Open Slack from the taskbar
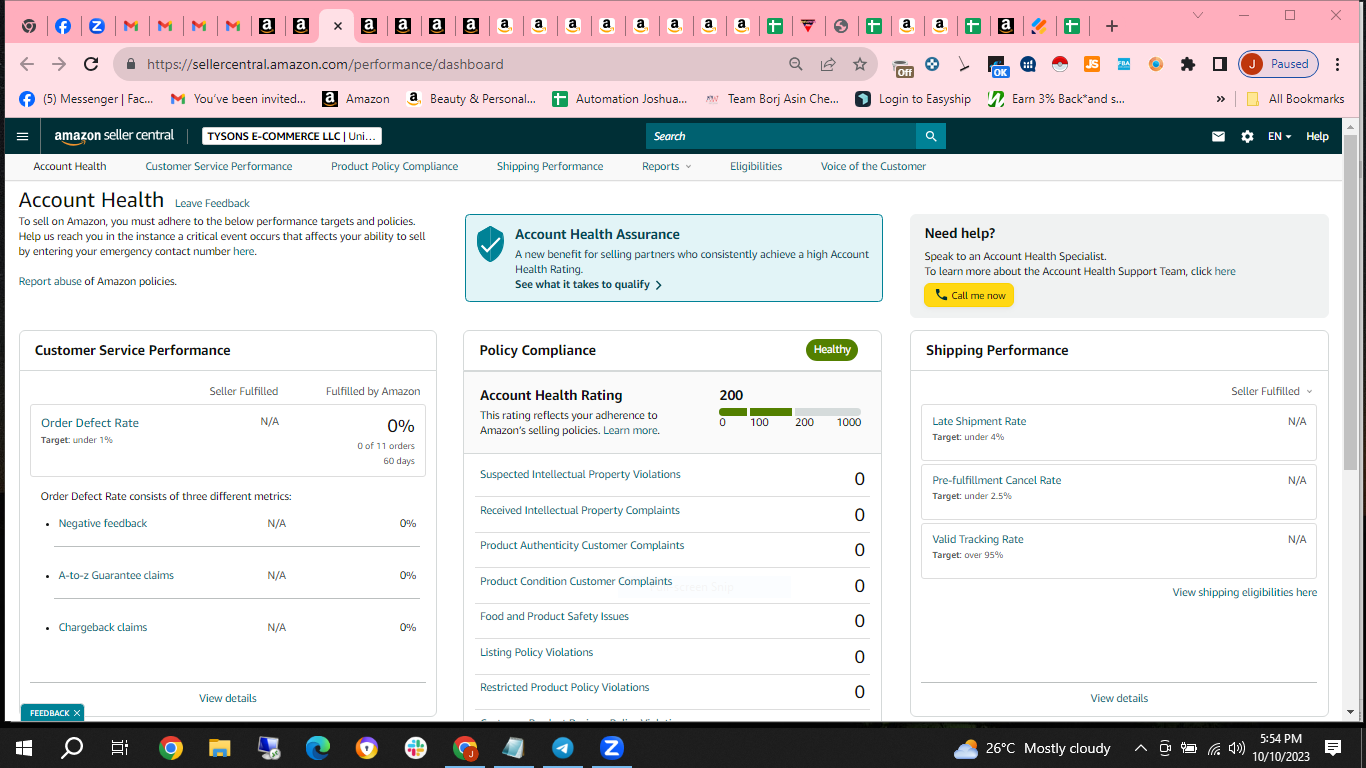This screenshot has height=768, width=1366. 415,748
